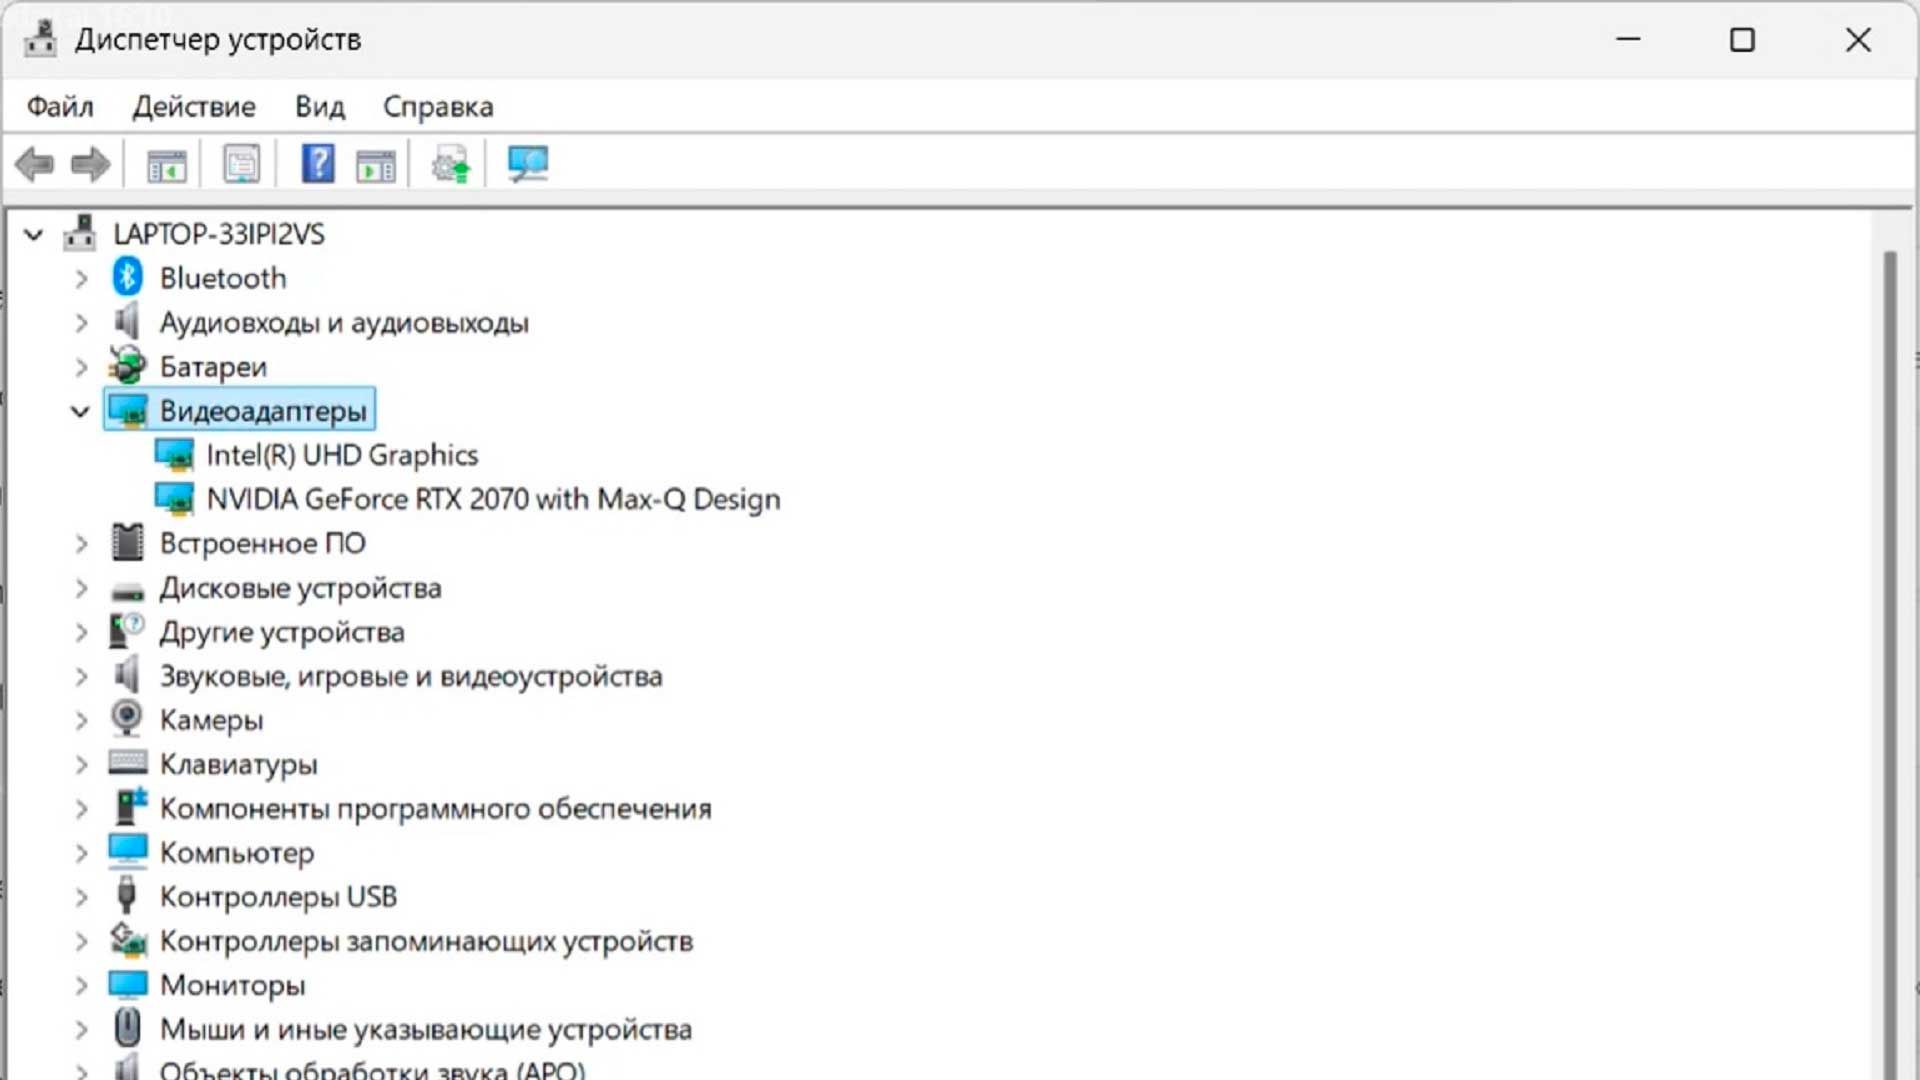Image resolution: width=1920 pixels, height=1080 pixels.
Task: Click the Камеры webcam icon
Action: point(126,719)
